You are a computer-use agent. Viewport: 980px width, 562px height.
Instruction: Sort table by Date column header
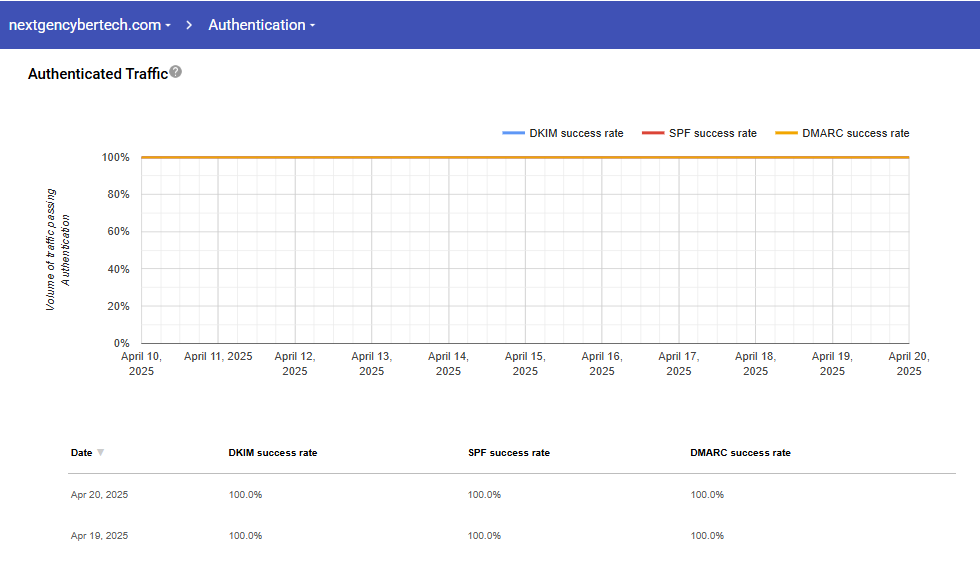point(81,453)
